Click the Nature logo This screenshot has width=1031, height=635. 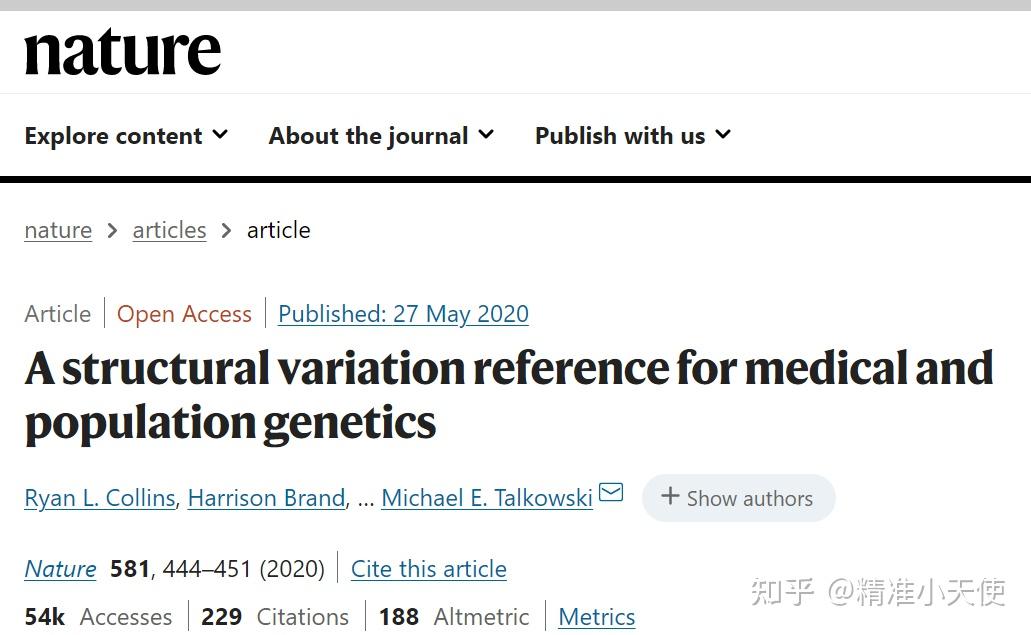122,52
